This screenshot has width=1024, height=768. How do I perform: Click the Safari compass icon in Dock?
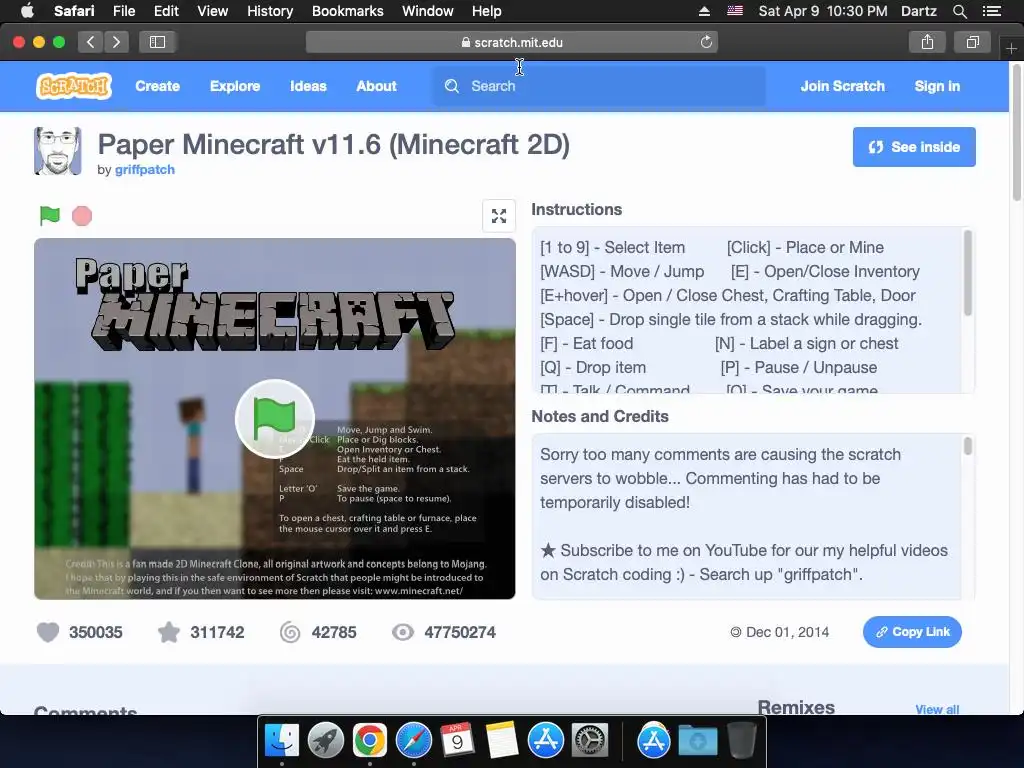point(413,740)
